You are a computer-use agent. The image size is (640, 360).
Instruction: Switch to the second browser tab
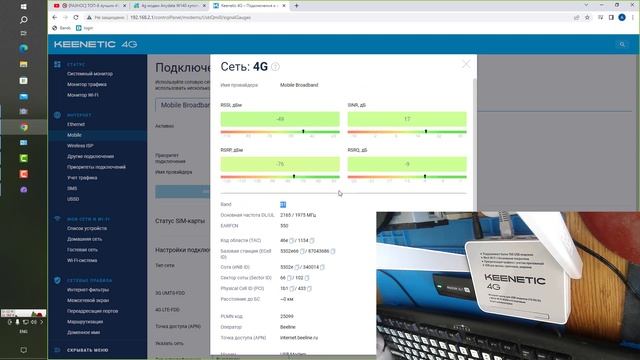tap(170, 6)
